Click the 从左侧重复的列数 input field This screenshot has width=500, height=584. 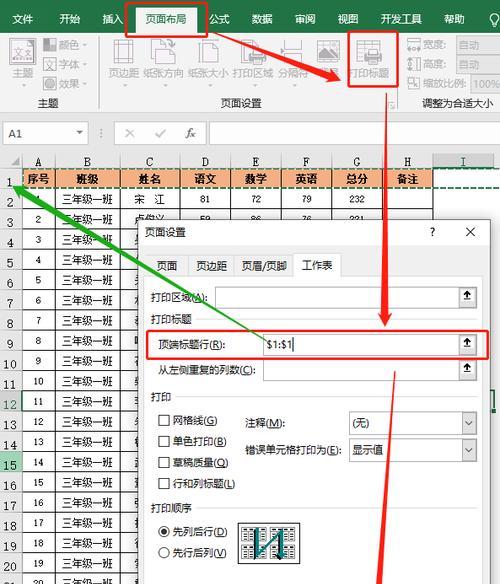click(x=361, y=370)
